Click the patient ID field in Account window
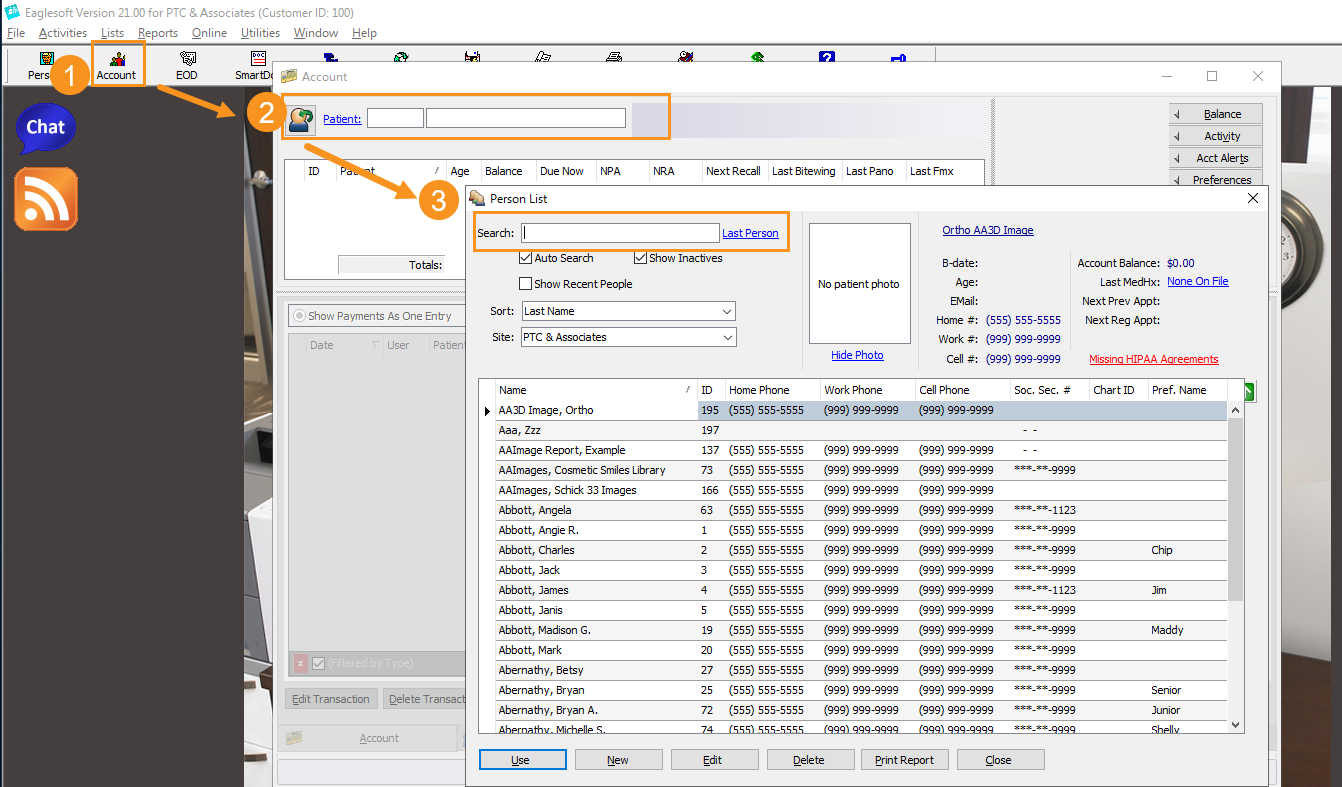The height and width of the screenshot is (787, 1342). point(395,118)
